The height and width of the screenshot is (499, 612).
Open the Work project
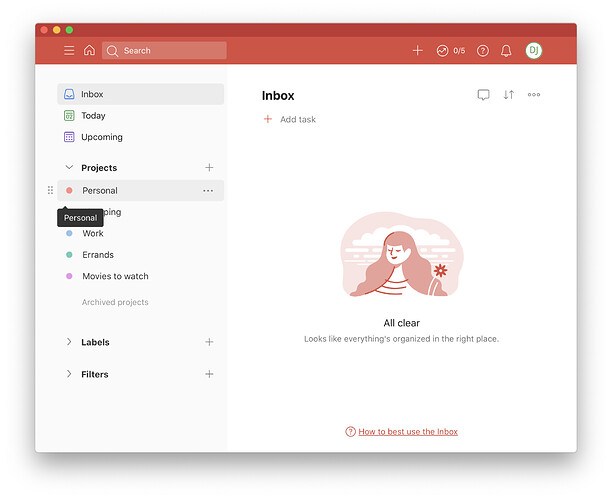point(141,233)
